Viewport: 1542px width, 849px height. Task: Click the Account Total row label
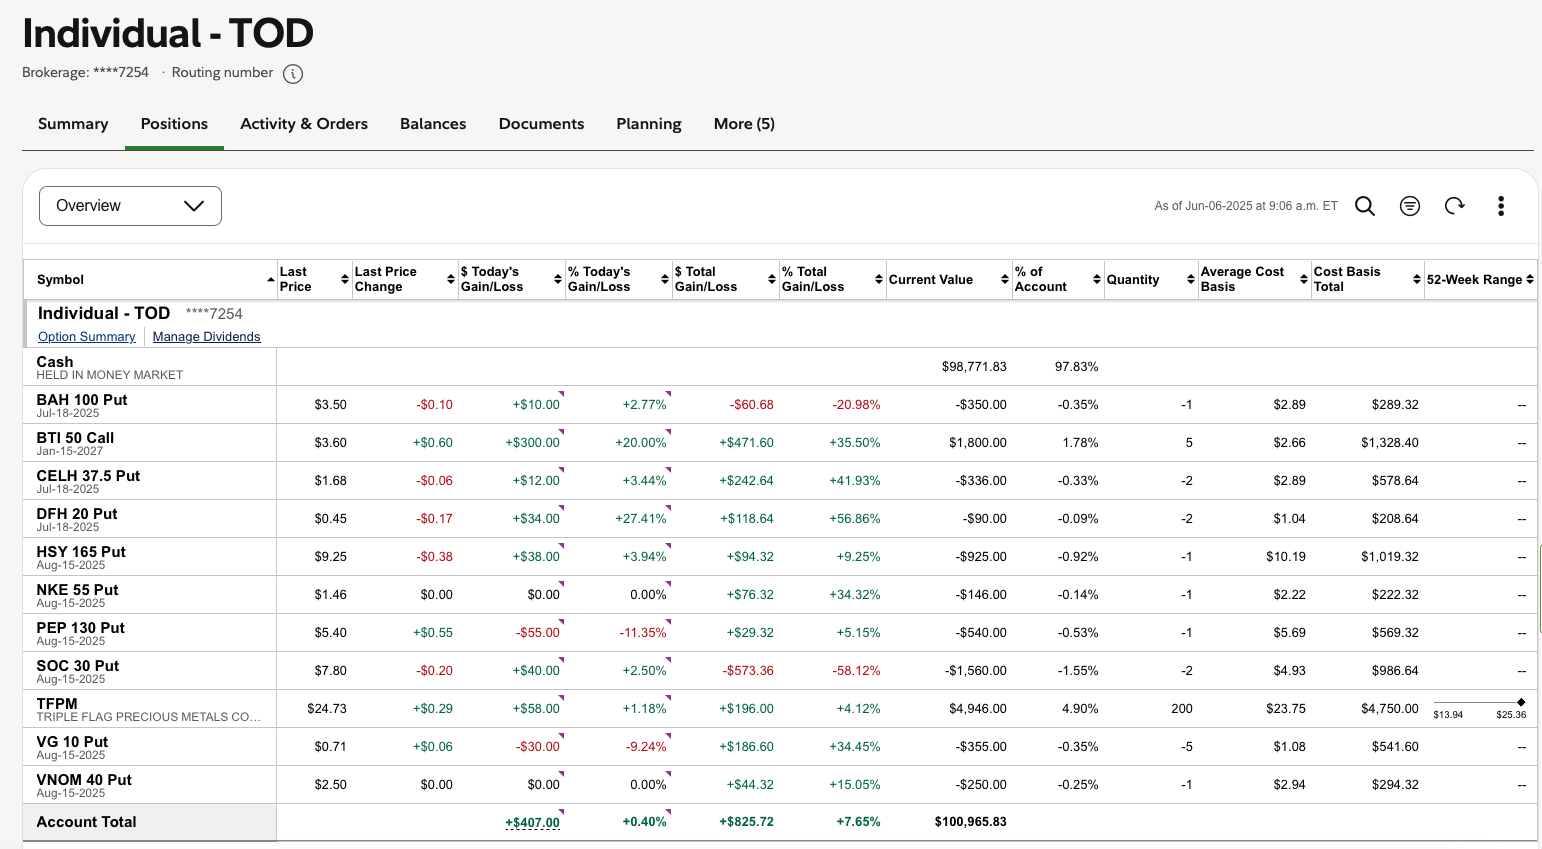(x=87, y=822)
